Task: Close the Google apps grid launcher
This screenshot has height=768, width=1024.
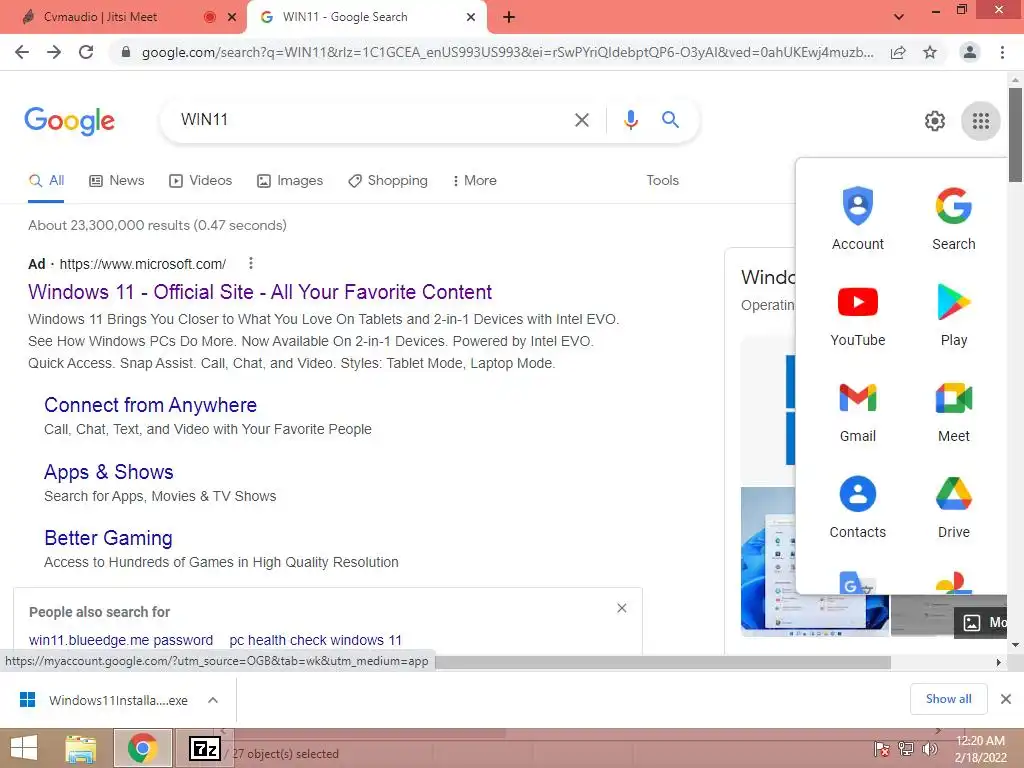Action: (980, 121)
